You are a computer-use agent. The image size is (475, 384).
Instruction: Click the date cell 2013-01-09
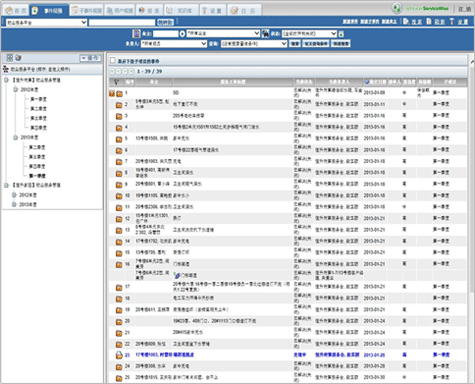click(374, 93)
